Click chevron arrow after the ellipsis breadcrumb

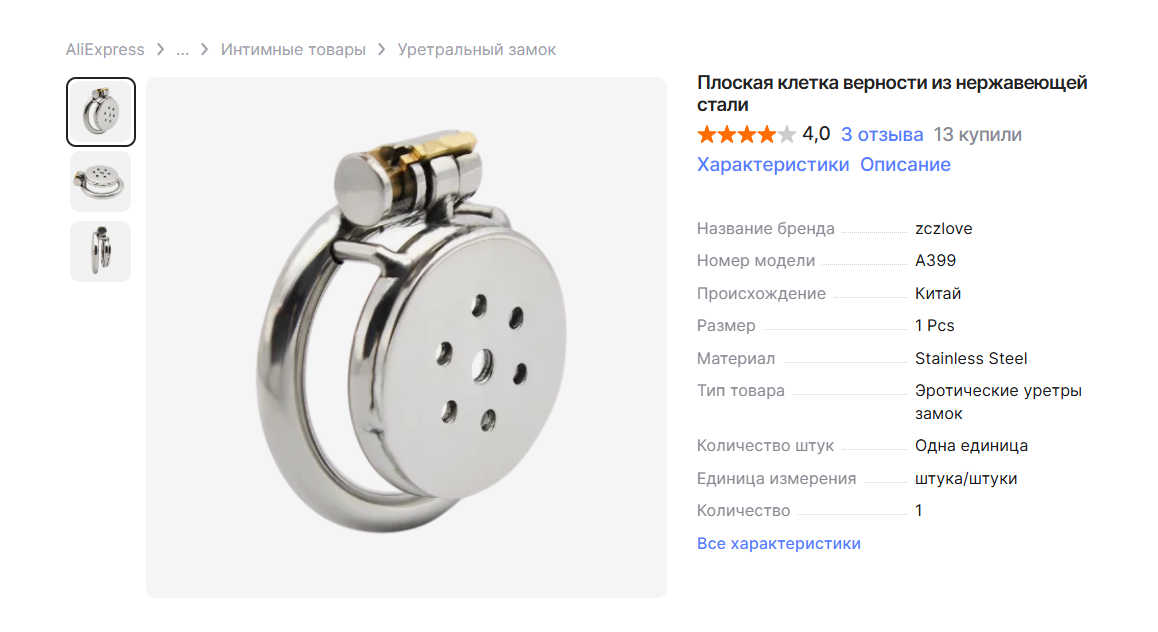[205, 49]
